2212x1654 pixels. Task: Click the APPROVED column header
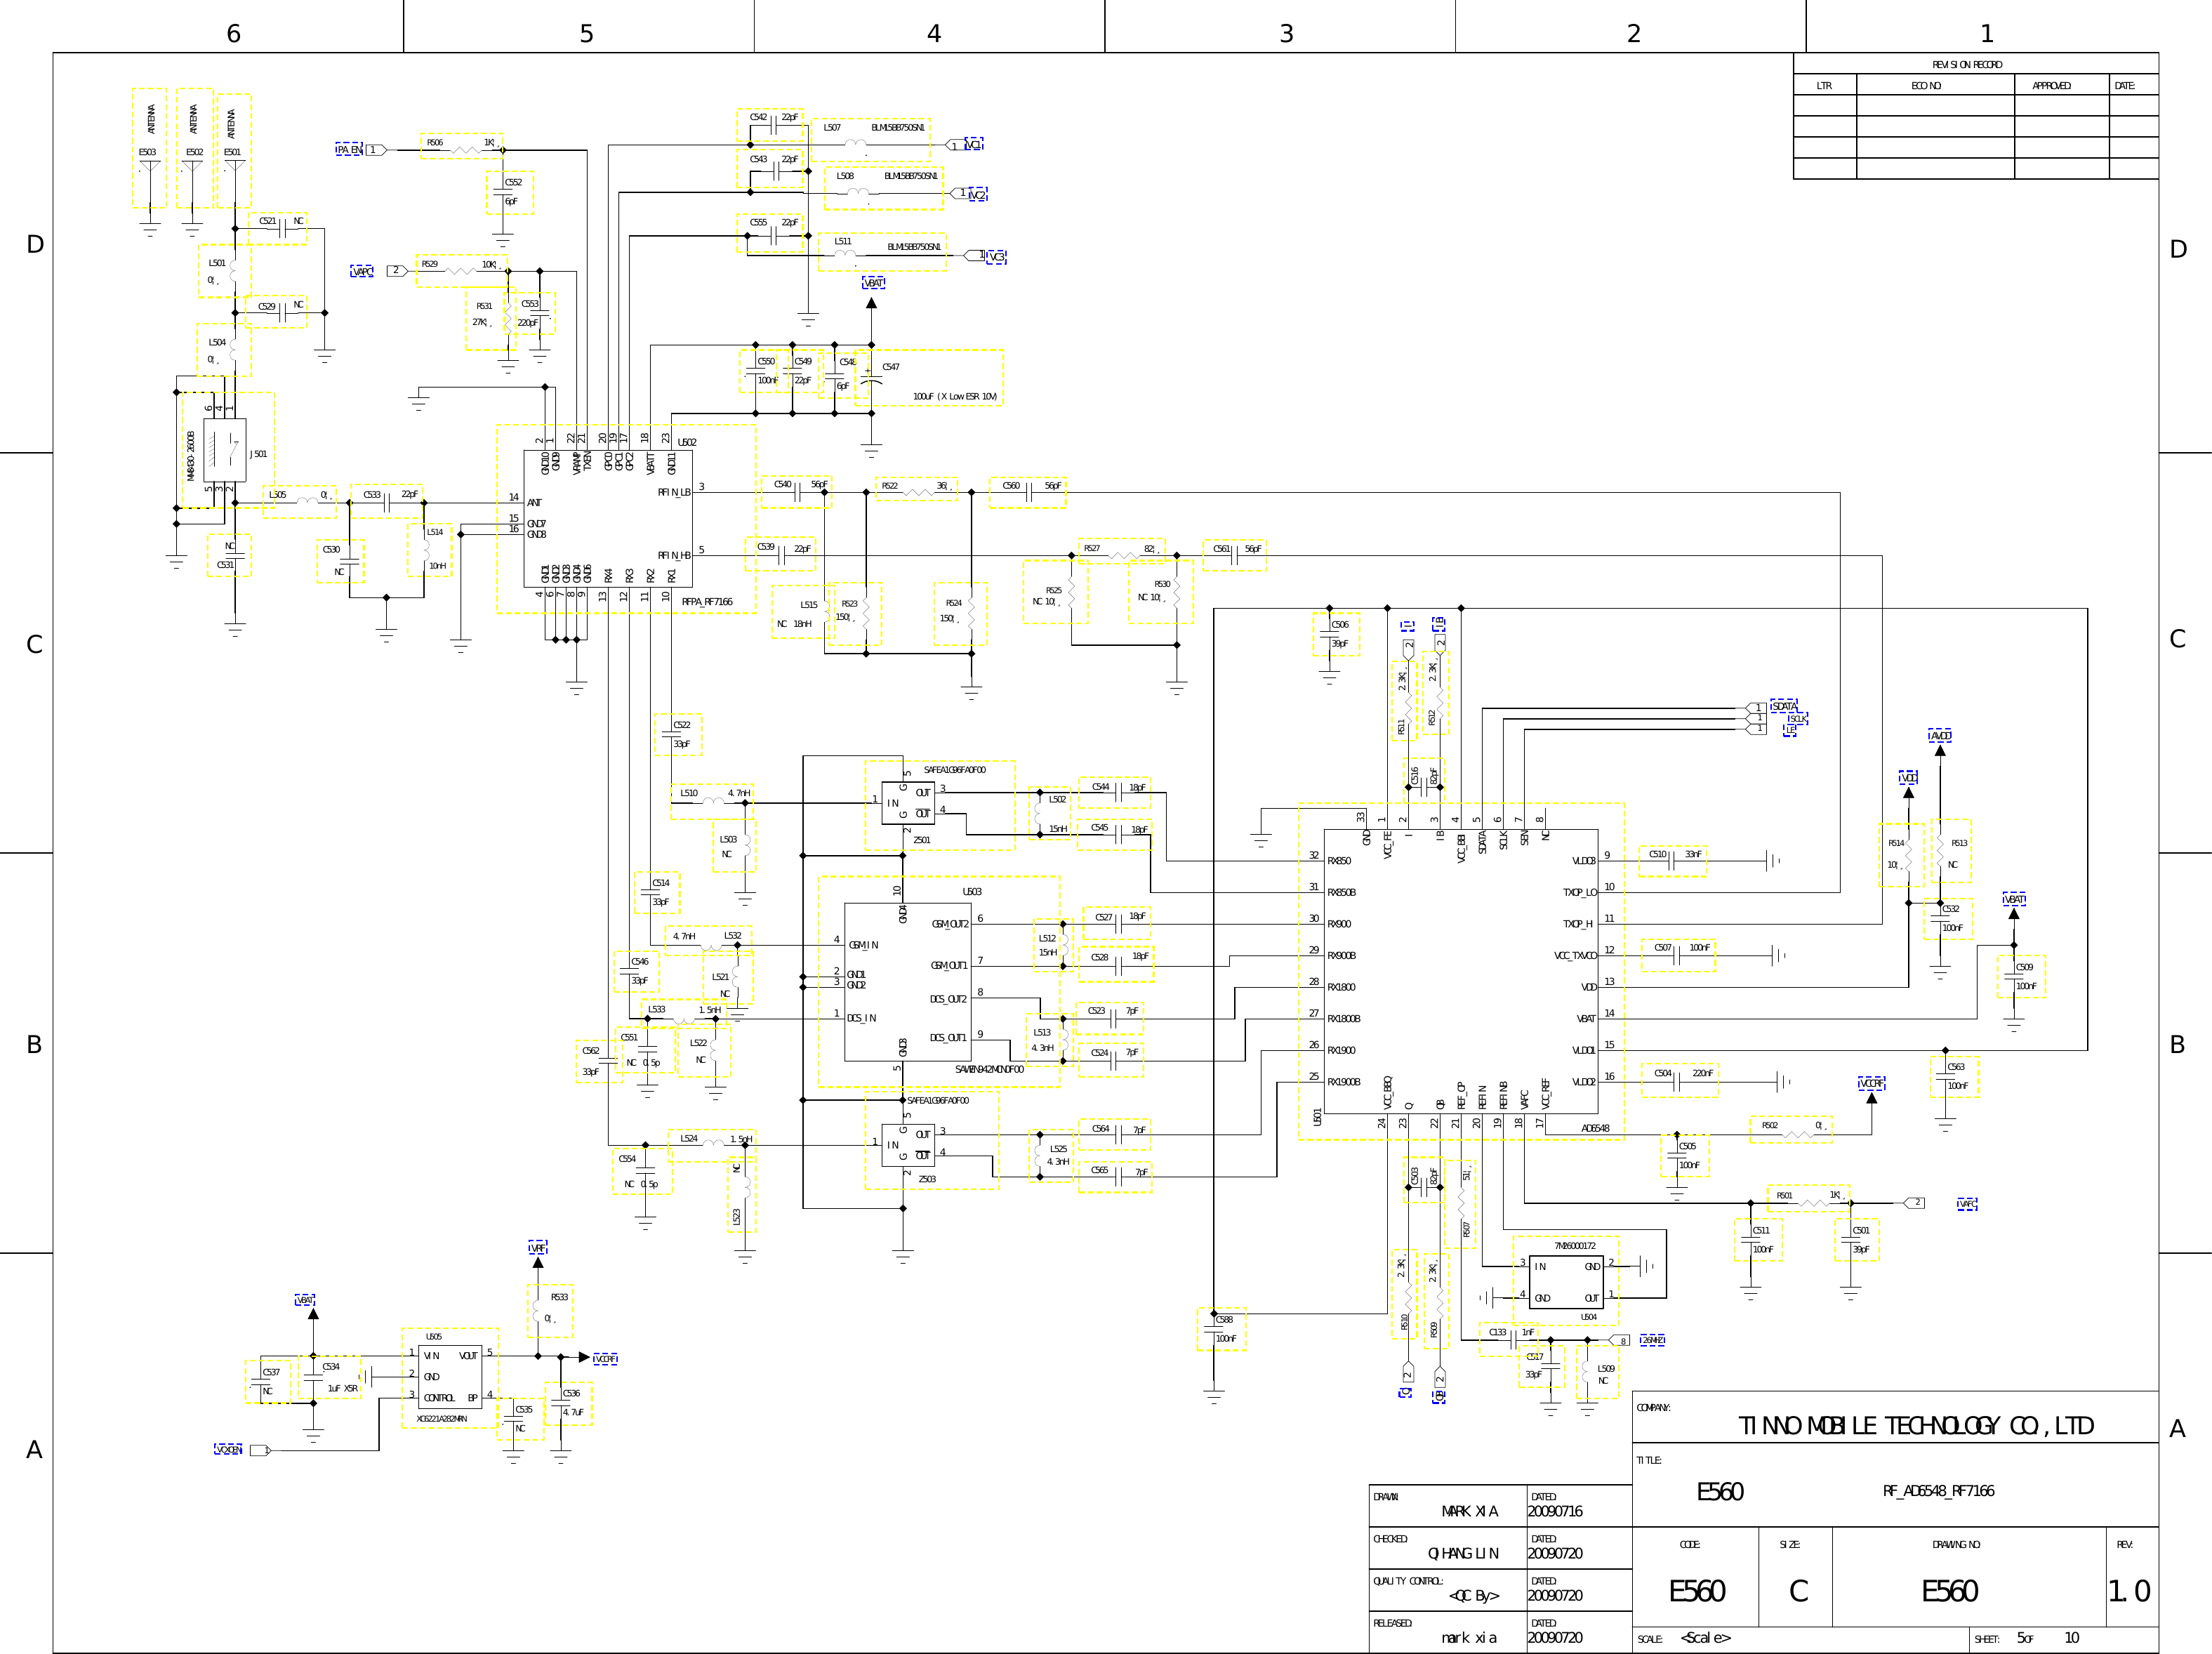coord(2051,86)
